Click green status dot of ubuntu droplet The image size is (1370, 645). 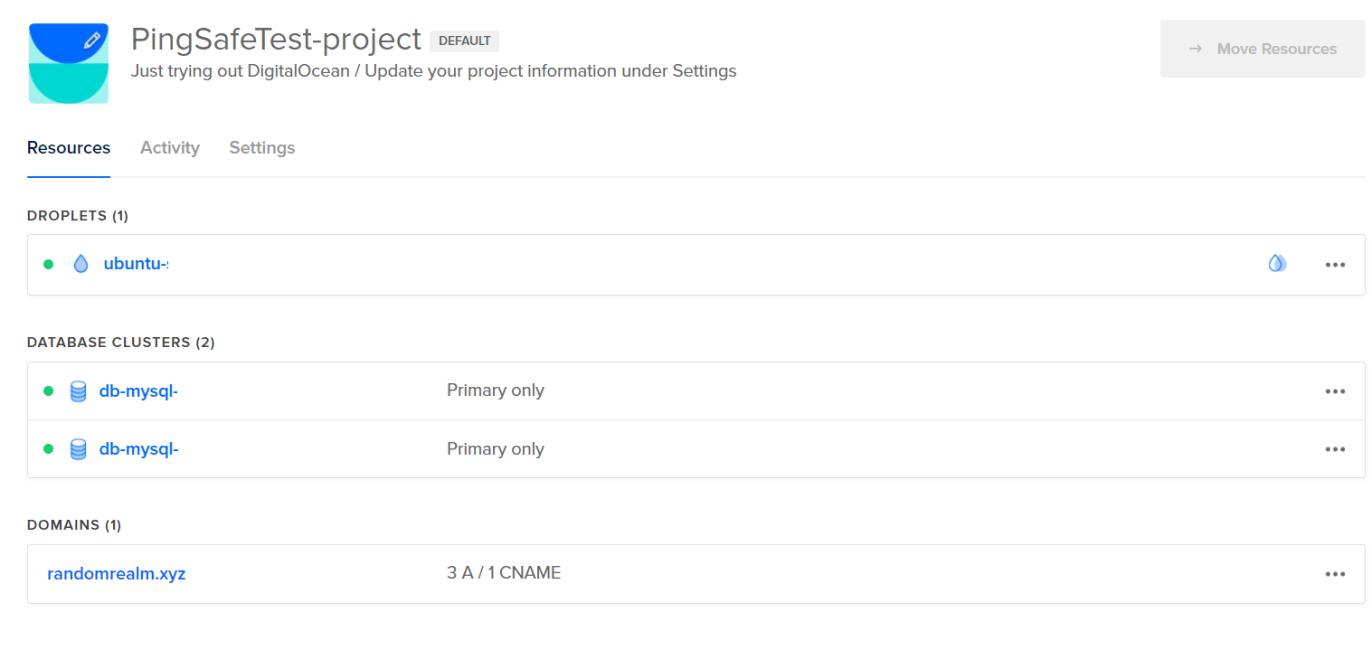click(48, 264)
